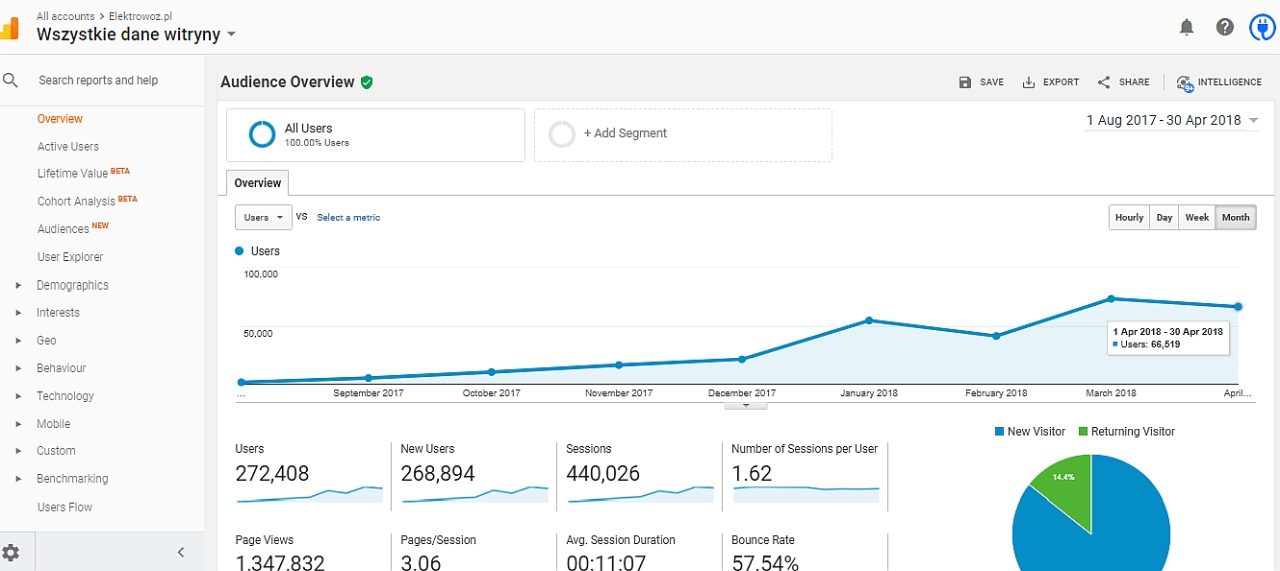Click the Sessions metric 440,026
This screenshot has height=571, width=1280.
[602, 474]
